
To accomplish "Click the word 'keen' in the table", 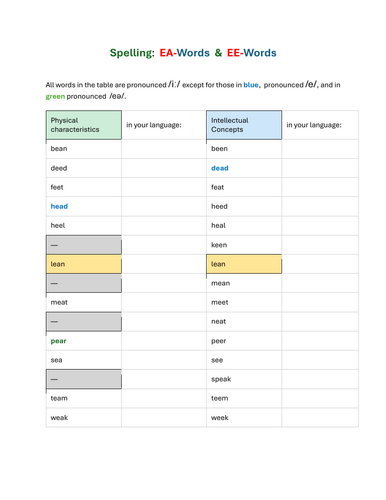I will (219, 245).
